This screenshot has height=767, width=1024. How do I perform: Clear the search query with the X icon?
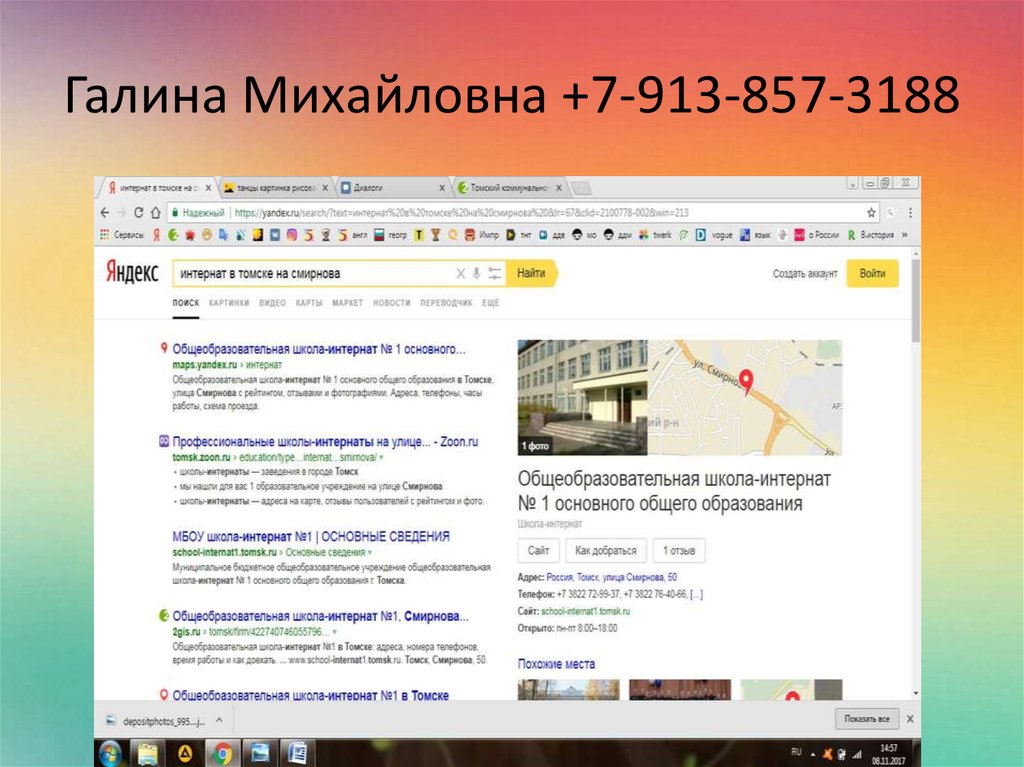pyautogui.click(x=461, y=273)
